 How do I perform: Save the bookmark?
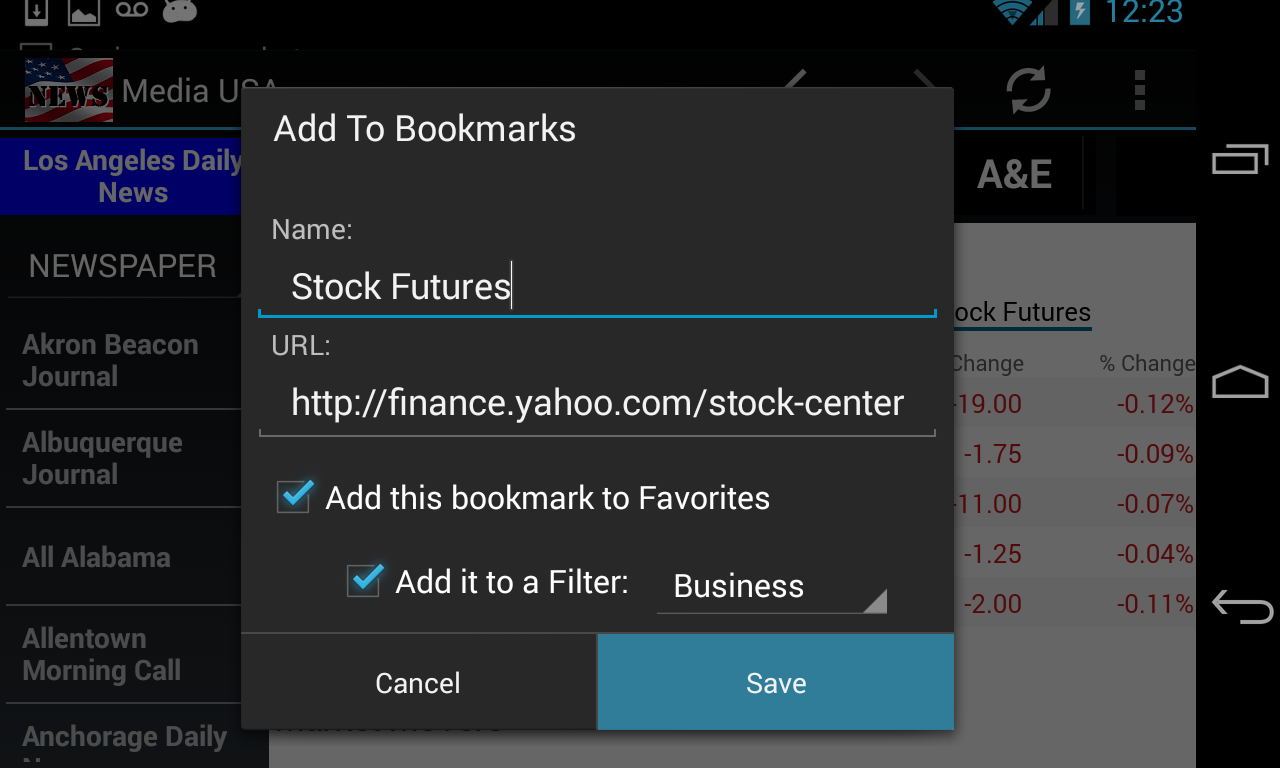[x=775, y=683]
